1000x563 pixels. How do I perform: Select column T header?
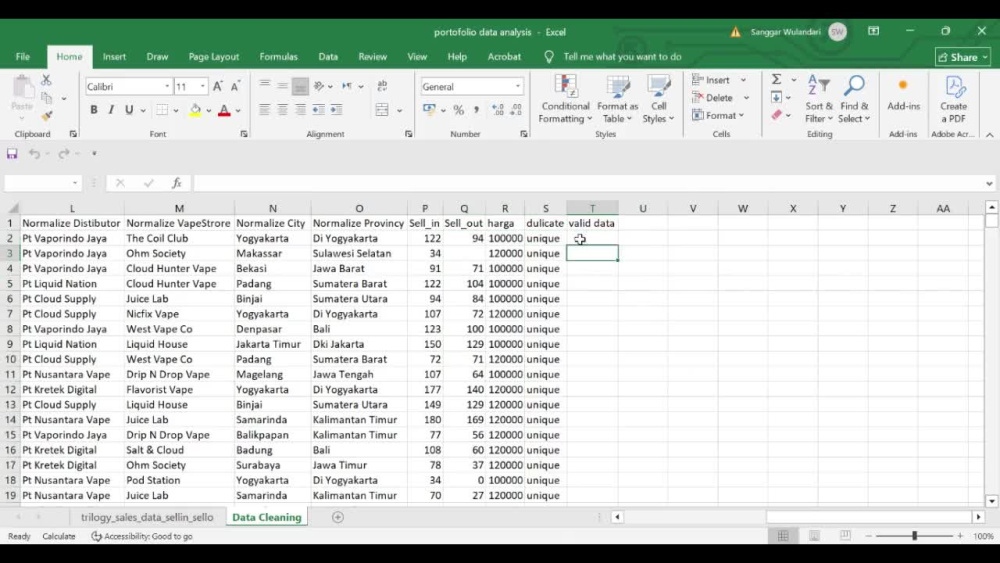click(x=592, y=208)
